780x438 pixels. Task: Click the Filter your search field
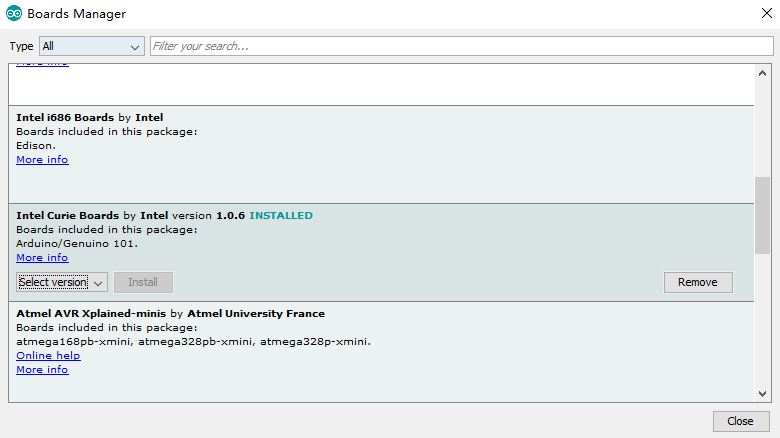462,46
